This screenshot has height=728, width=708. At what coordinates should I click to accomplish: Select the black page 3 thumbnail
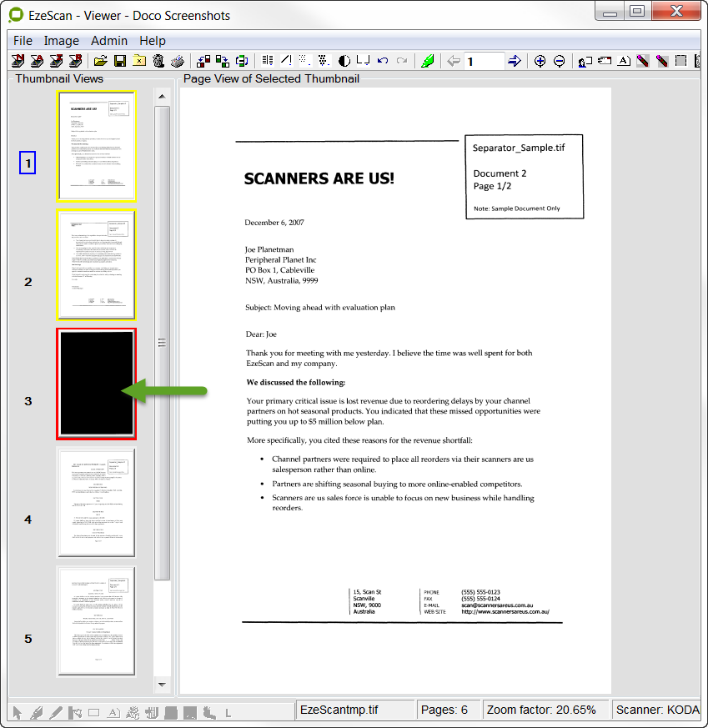tap(96, 383)
